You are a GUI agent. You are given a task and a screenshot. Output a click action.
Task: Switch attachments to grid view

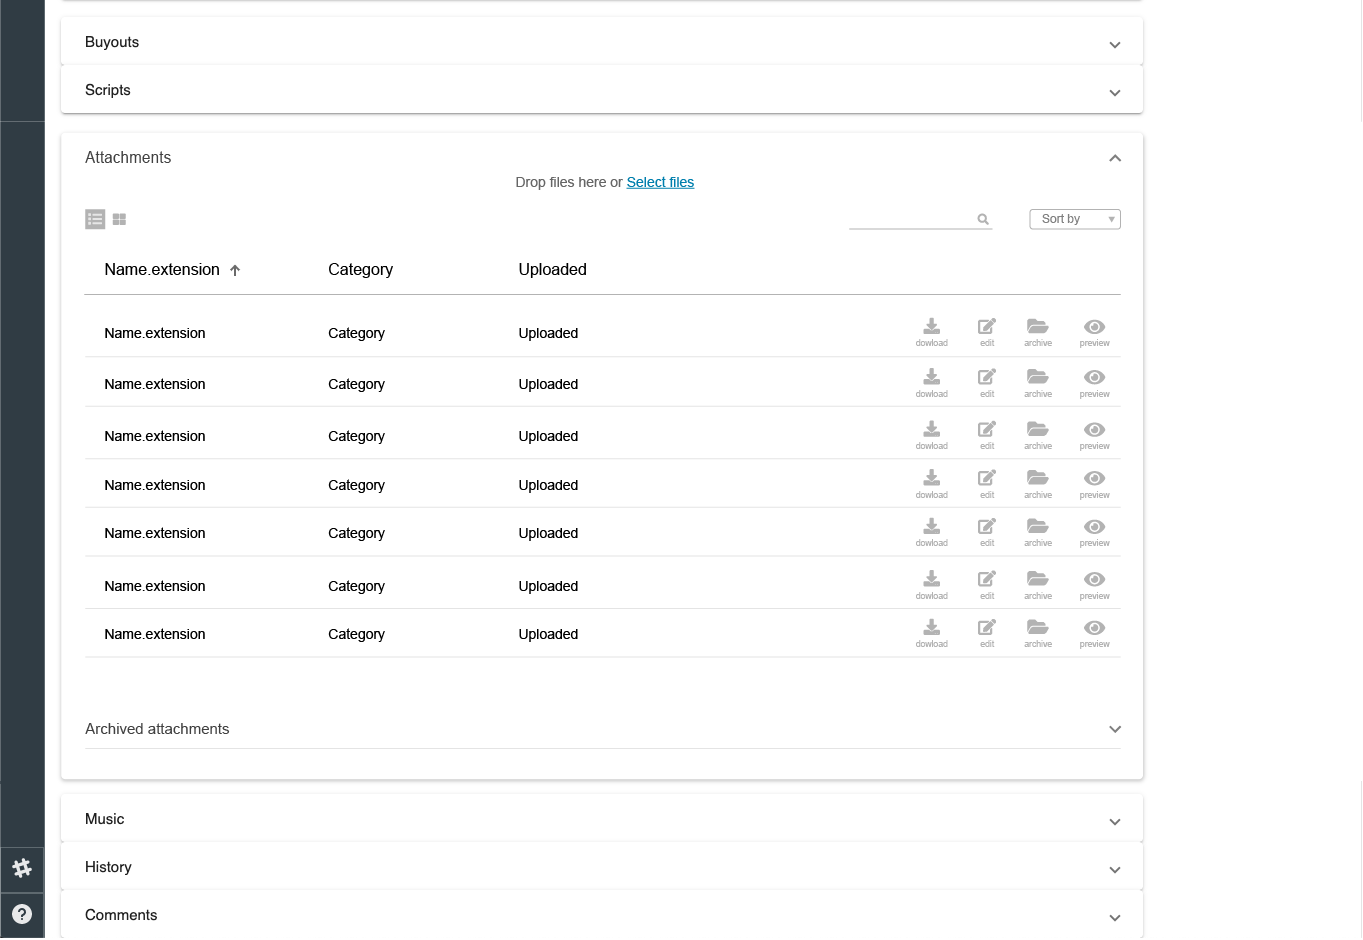point(119,219)
